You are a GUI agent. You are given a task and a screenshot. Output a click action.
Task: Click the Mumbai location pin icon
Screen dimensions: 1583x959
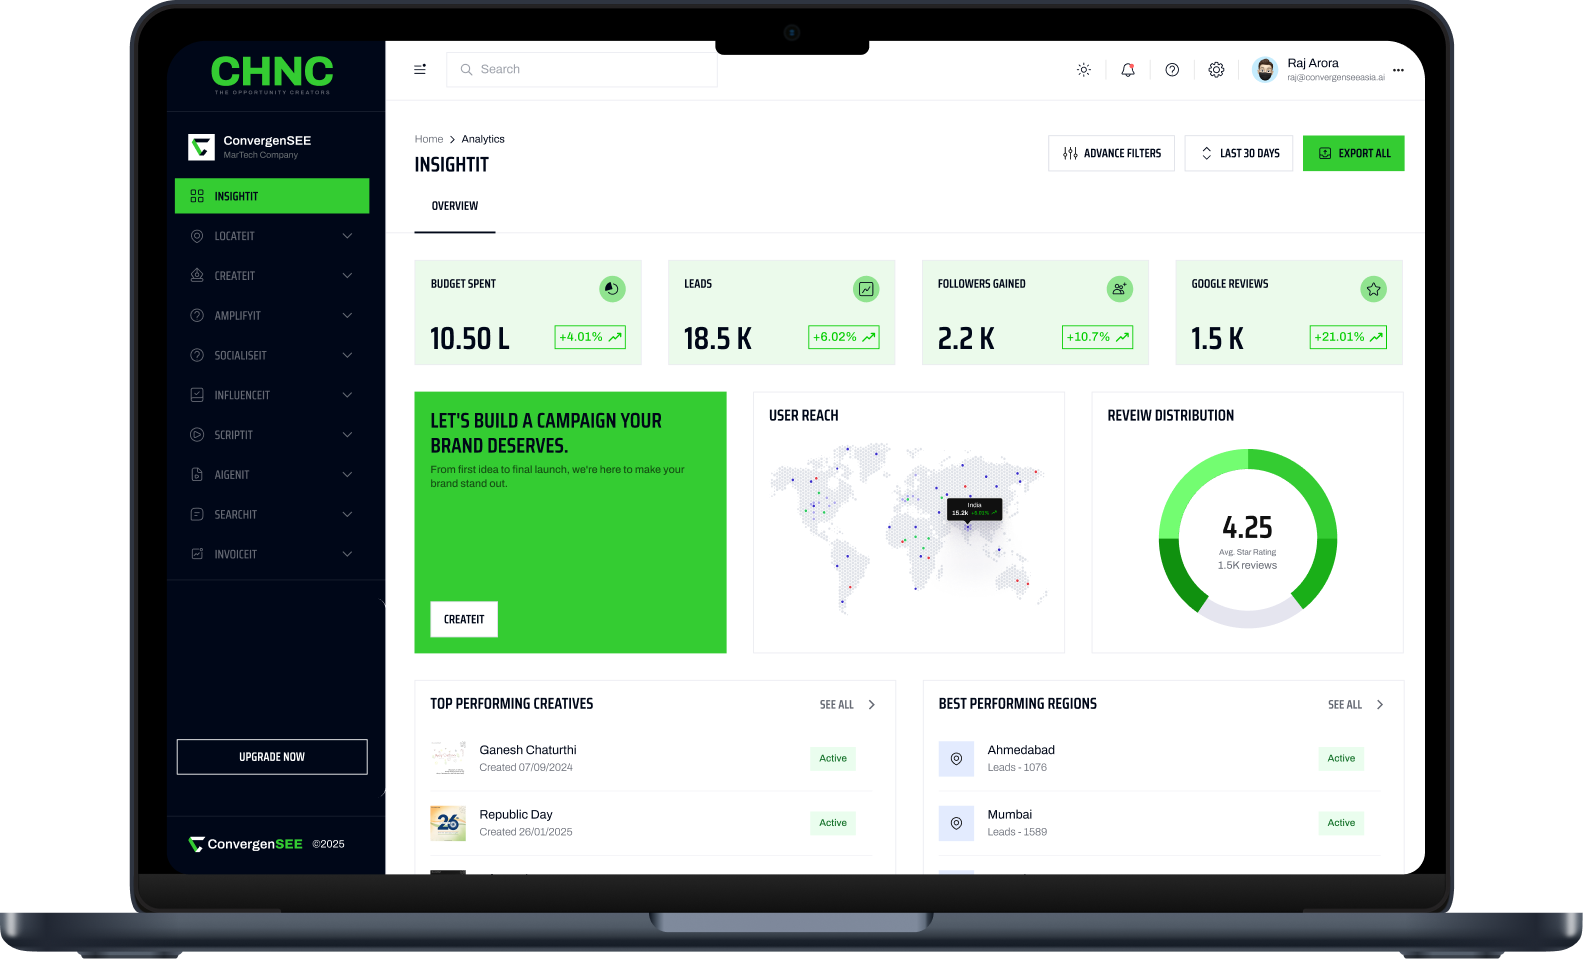[956, 823]
